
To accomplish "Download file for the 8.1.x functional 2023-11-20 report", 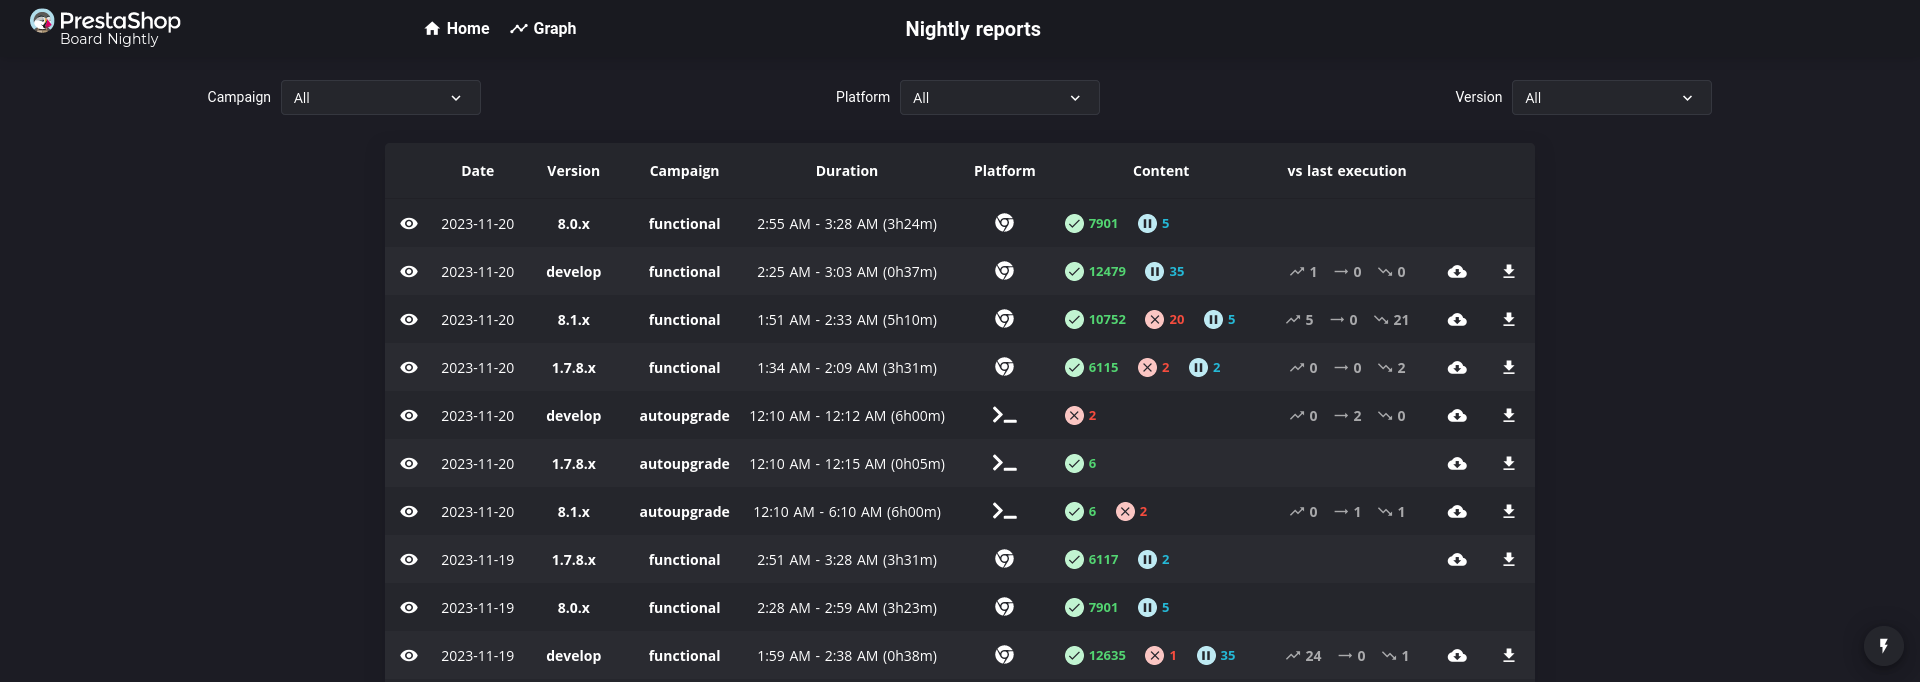I will [x=1509, y=320].
